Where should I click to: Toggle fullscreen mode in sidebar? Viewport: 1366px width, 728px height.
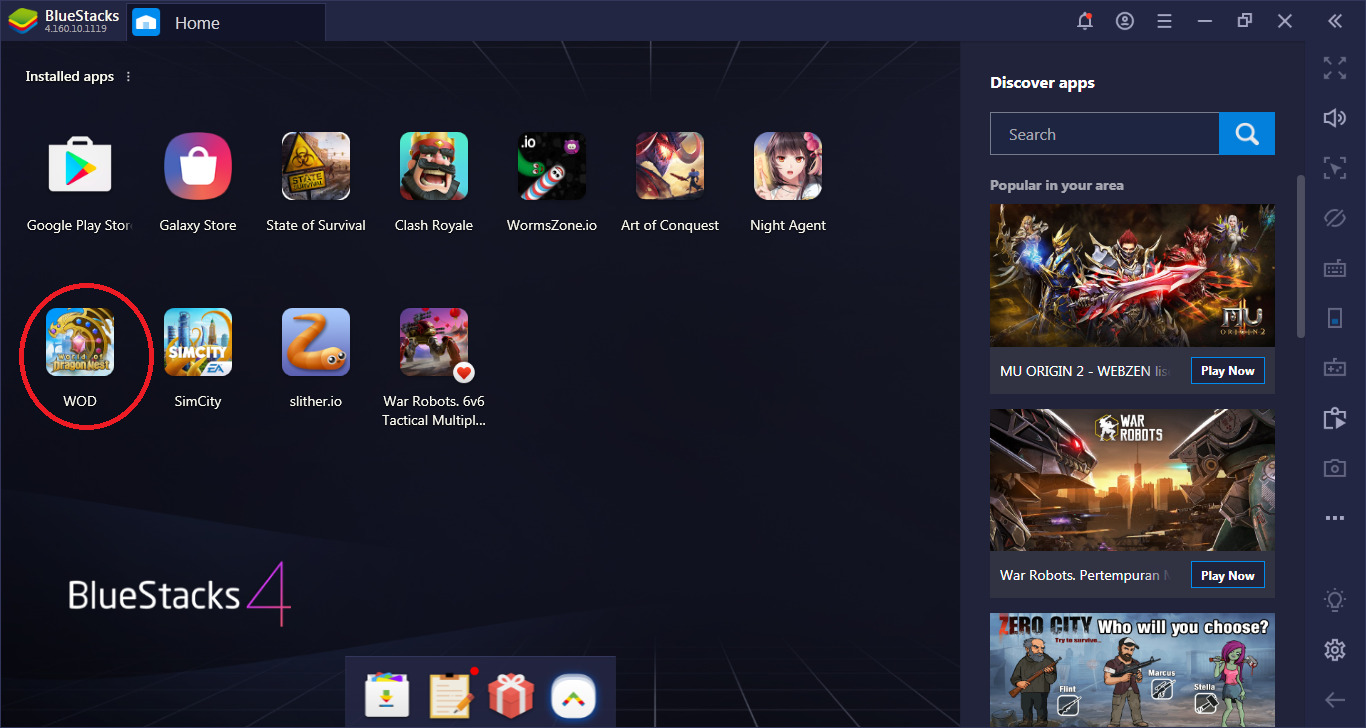pos(1335,68)
